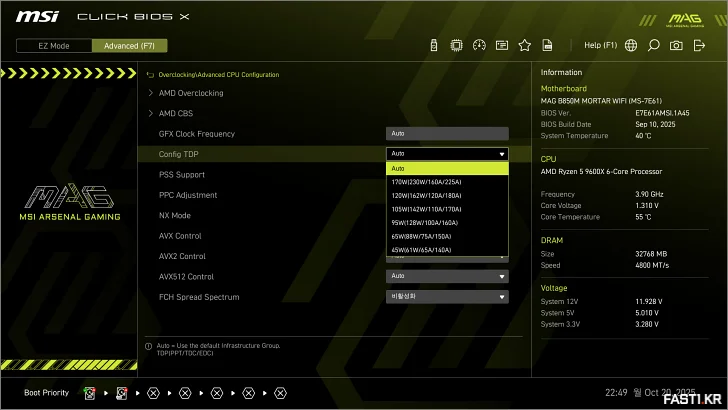Click the saved profile document icon
Viewport: 728px width, 410px height.
tap(547, 46)
